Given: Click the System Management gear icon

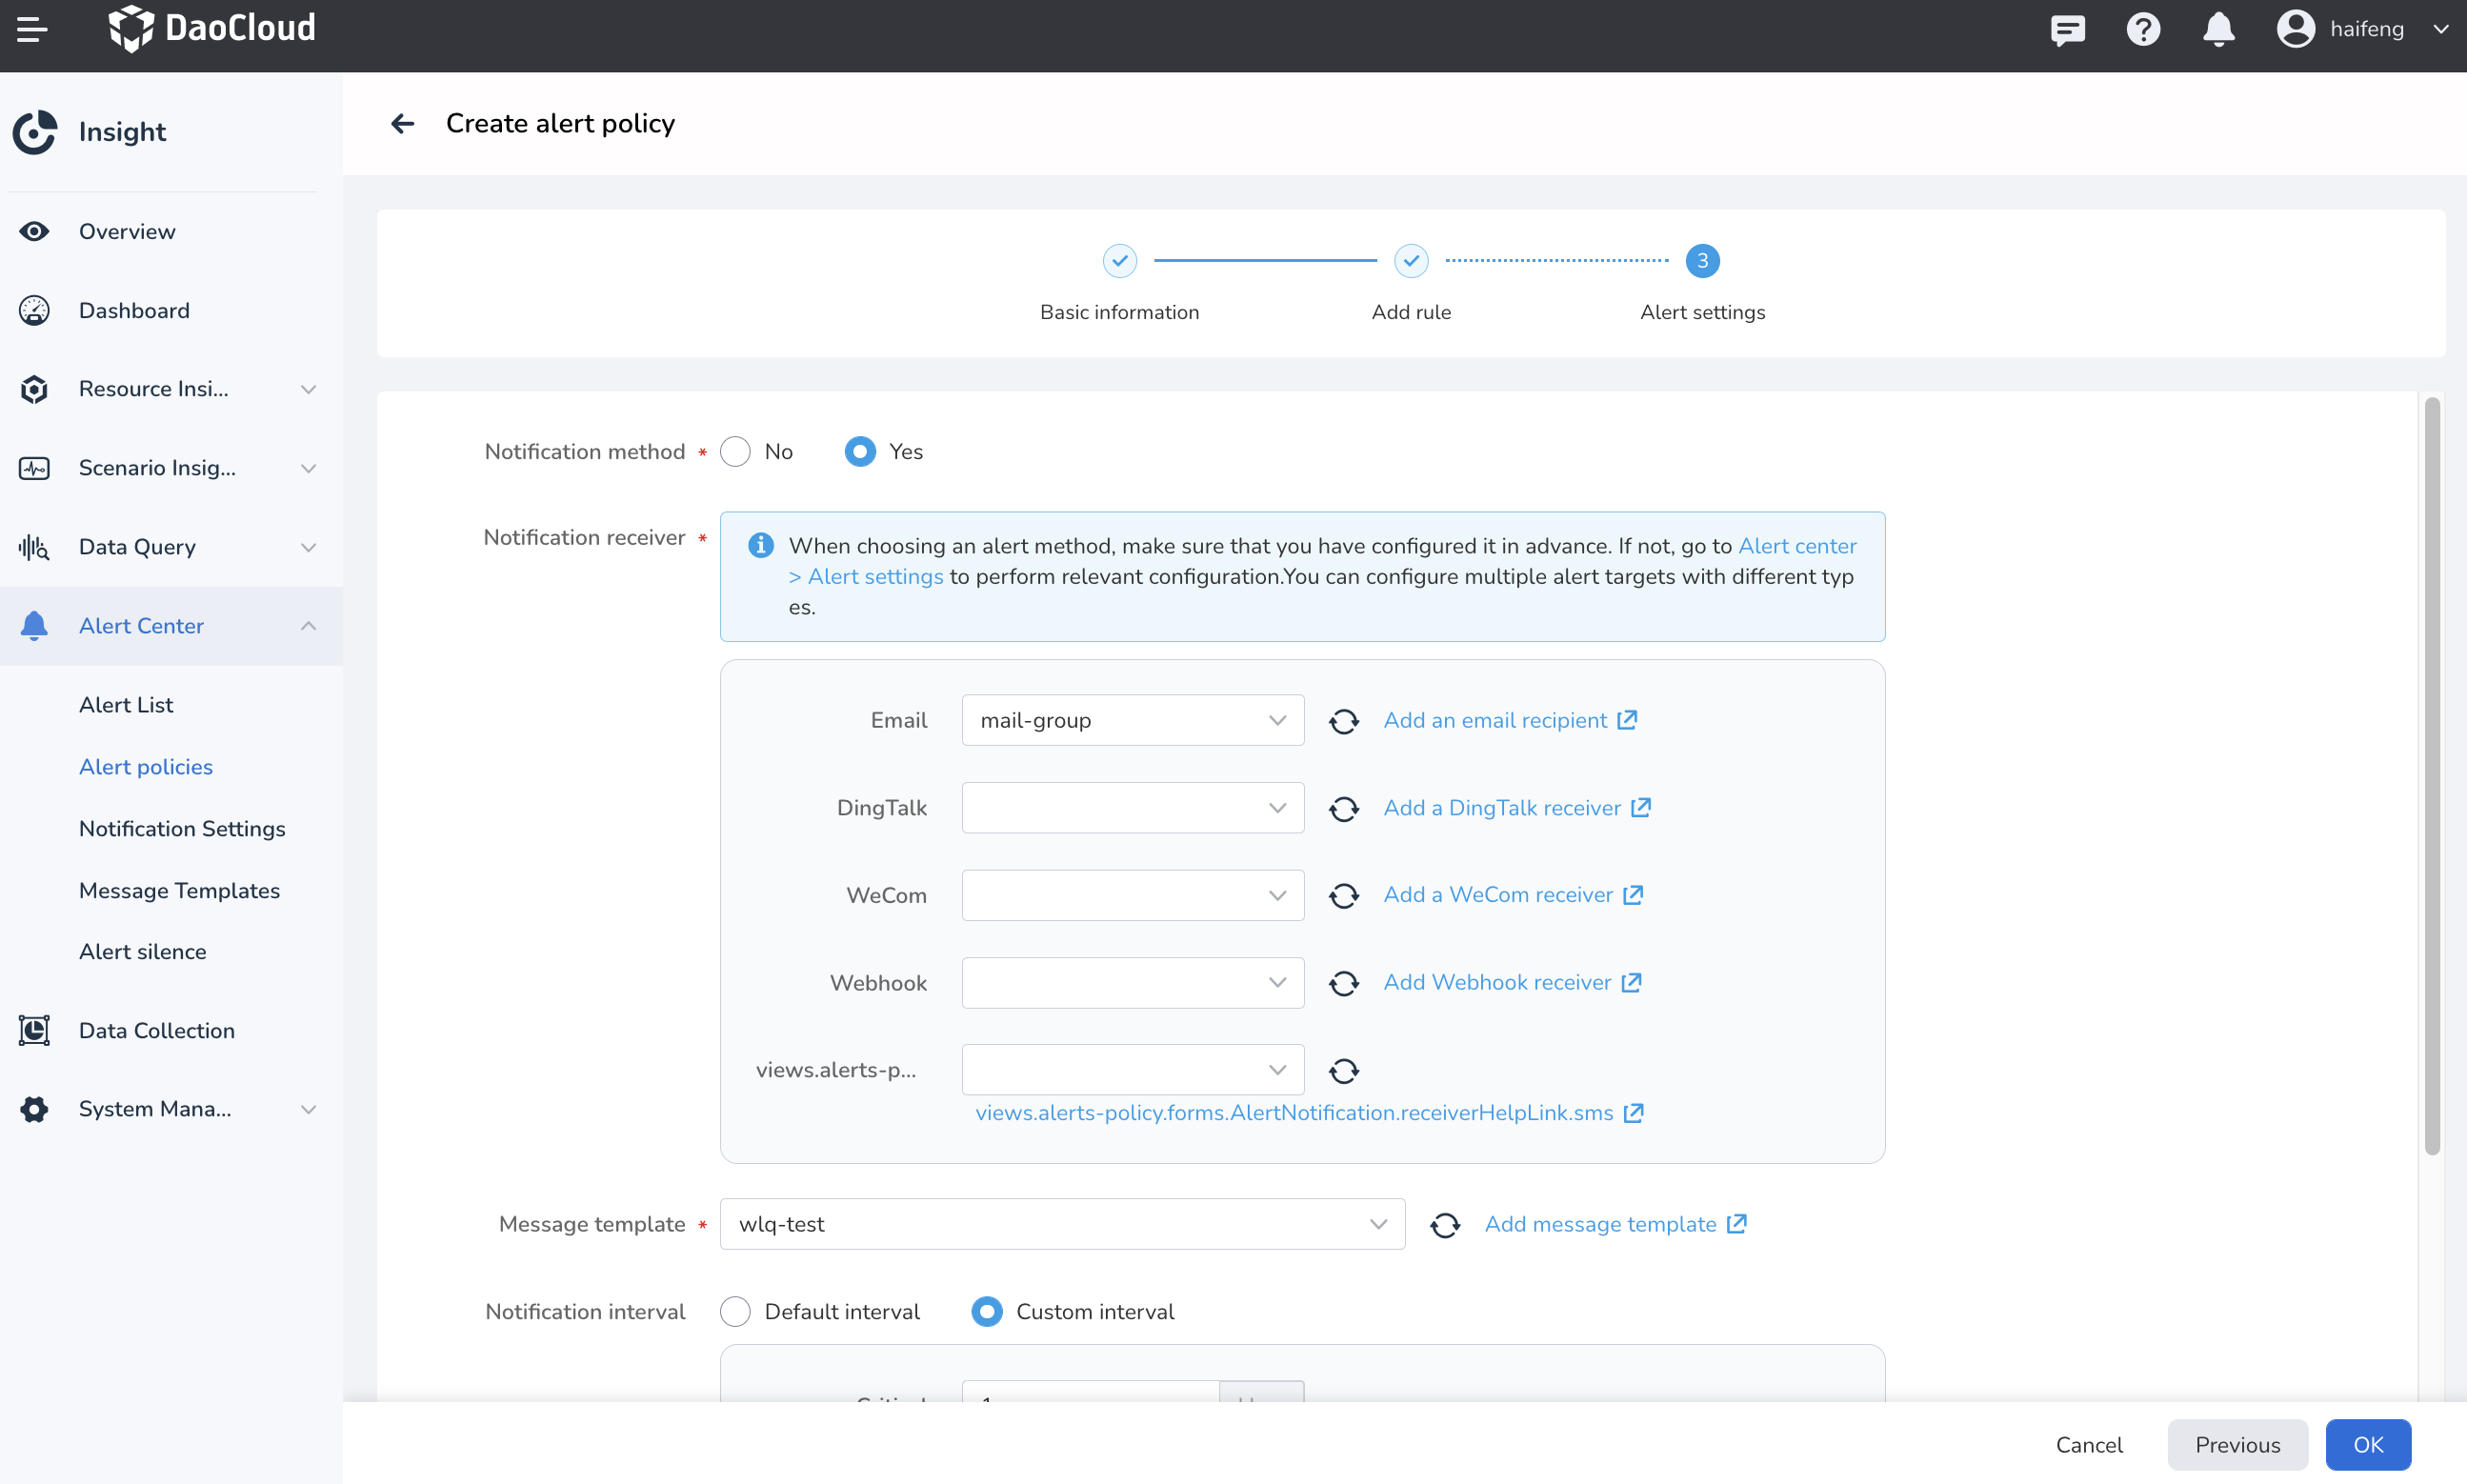Looking at the screenshot, I should (x=34, y=1109).
